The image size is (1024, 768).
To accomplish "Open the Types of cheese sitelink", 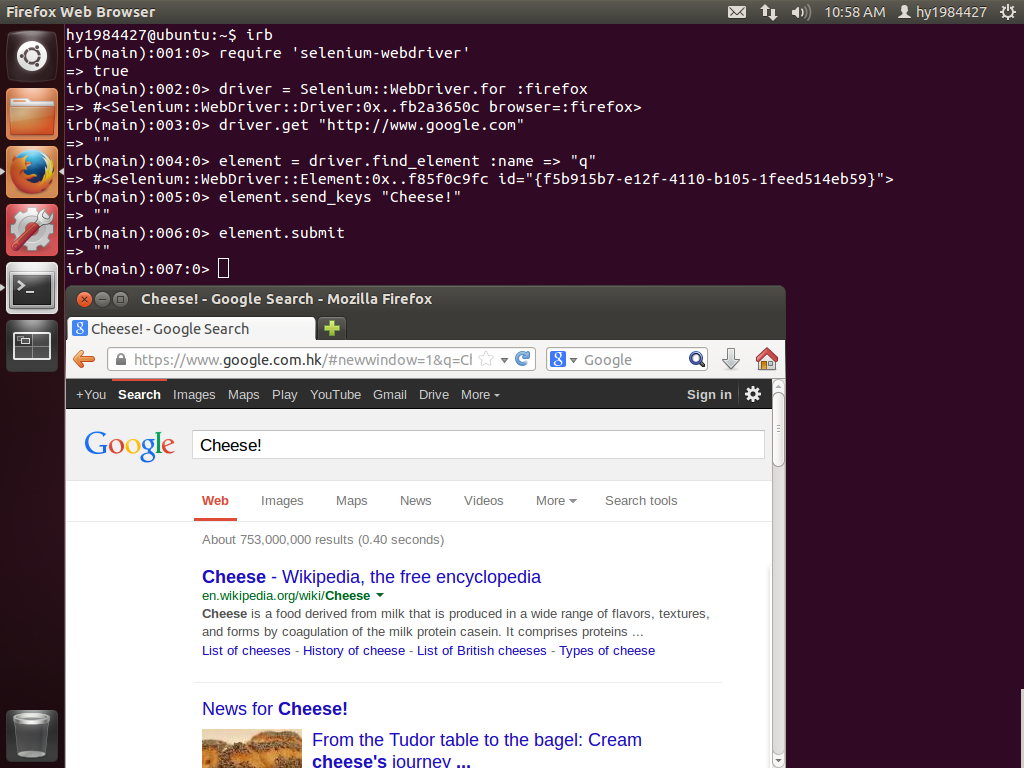I will 607,650.
